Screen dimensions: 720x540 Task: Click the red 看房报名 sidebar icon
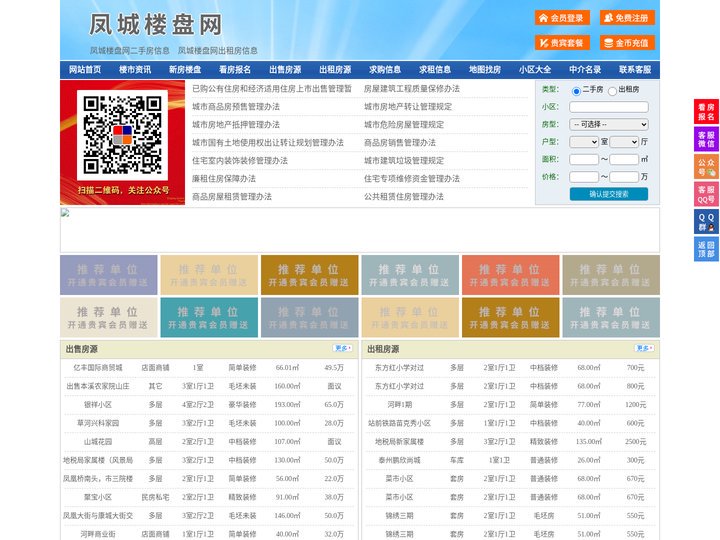click(x=706, y=112)
